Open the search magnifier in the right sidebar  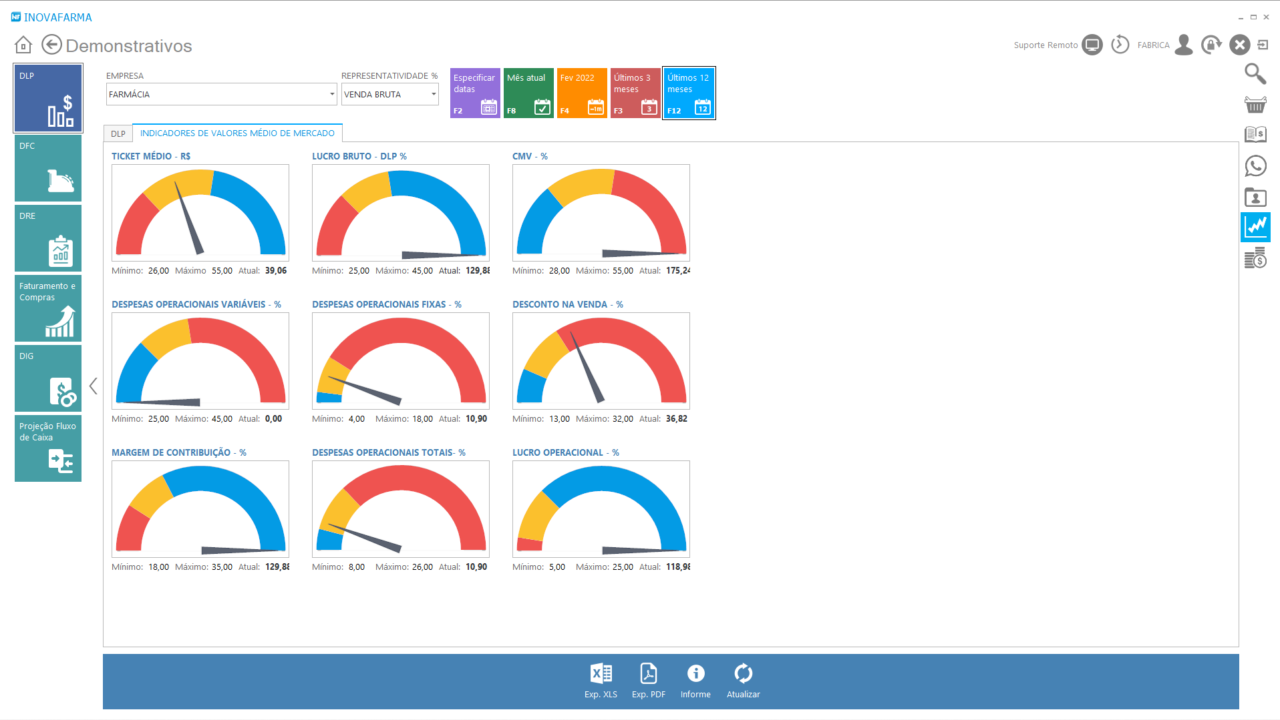[1255, 73]
